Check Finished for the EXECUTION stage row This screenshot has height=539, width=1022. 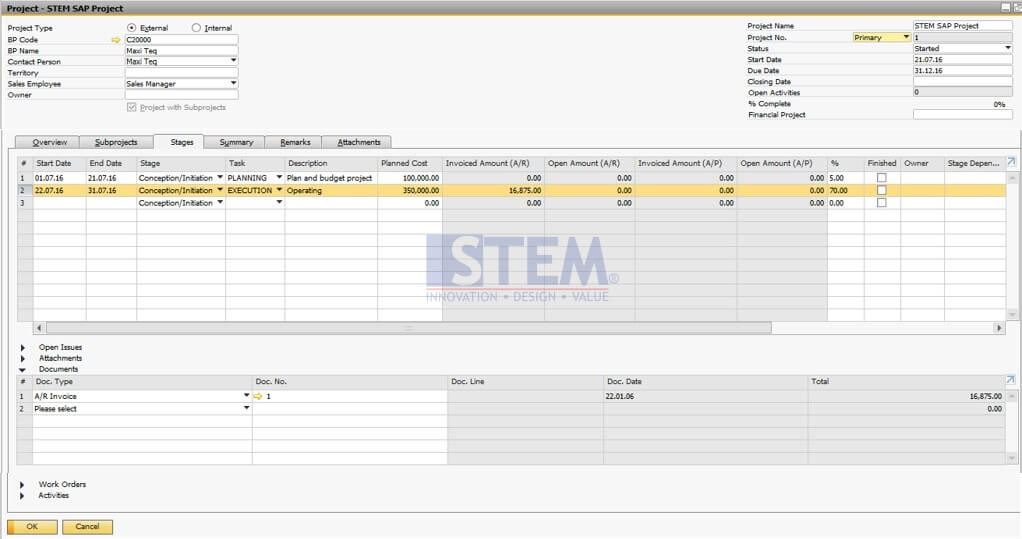click(x=881, y=190)
